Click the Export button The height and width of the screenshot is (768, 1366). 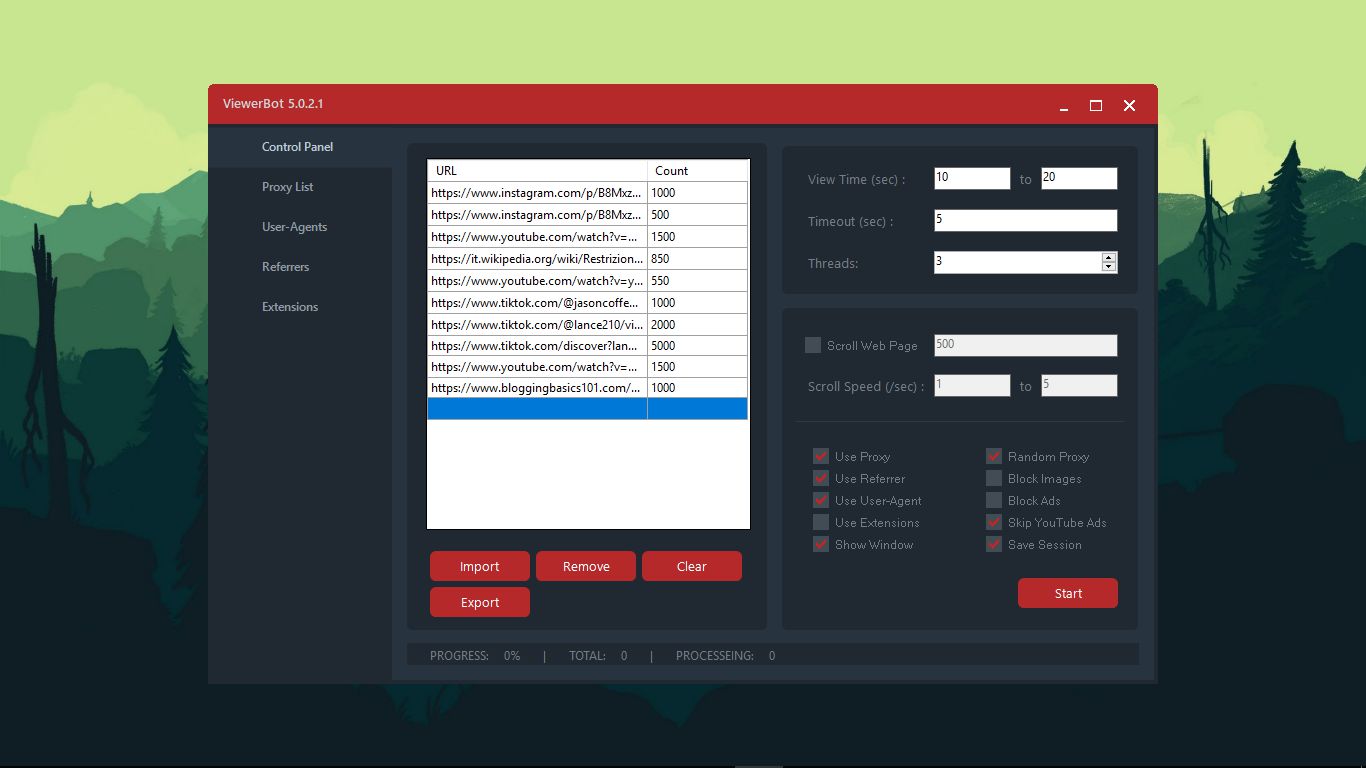click(x=480, y=602)
